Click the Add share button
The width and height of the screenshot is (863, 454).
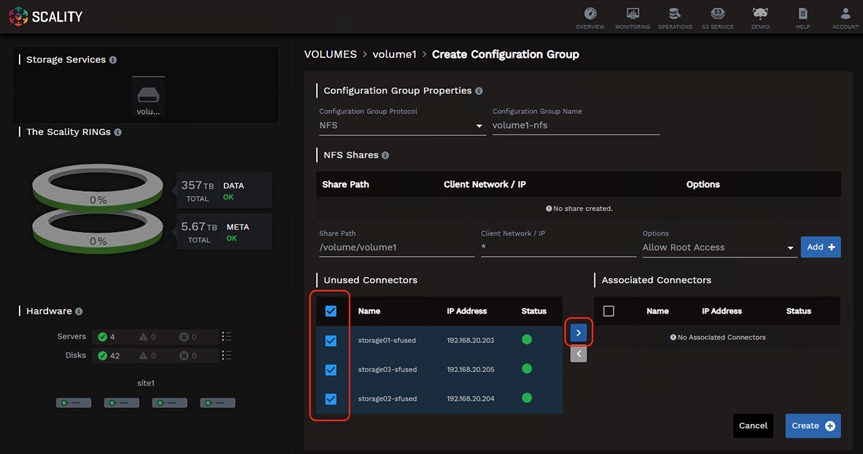[x=821, y=247]
